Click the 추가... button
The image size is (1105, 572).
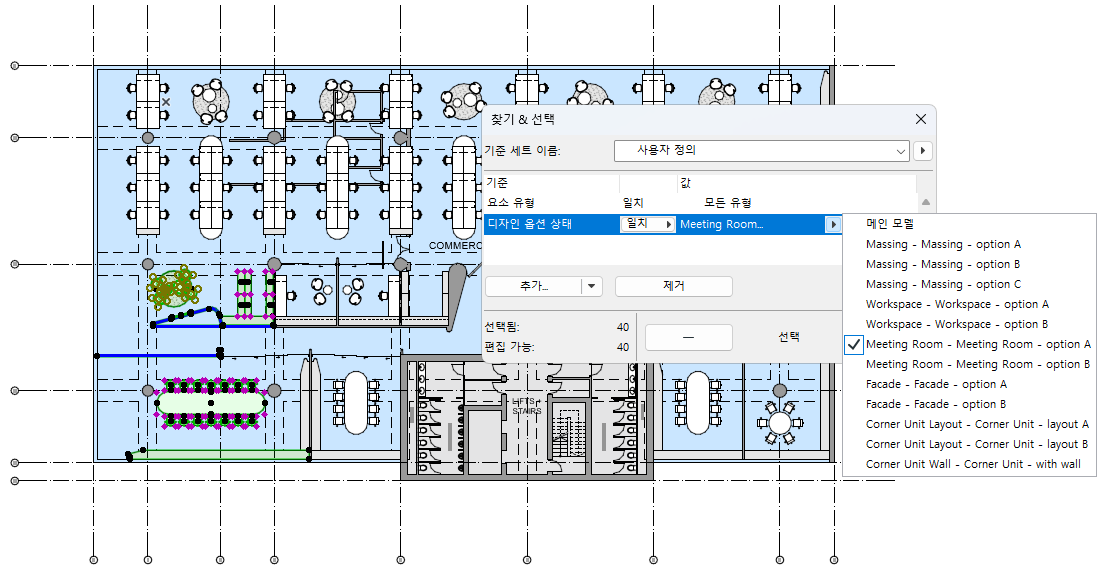[533, 286]
